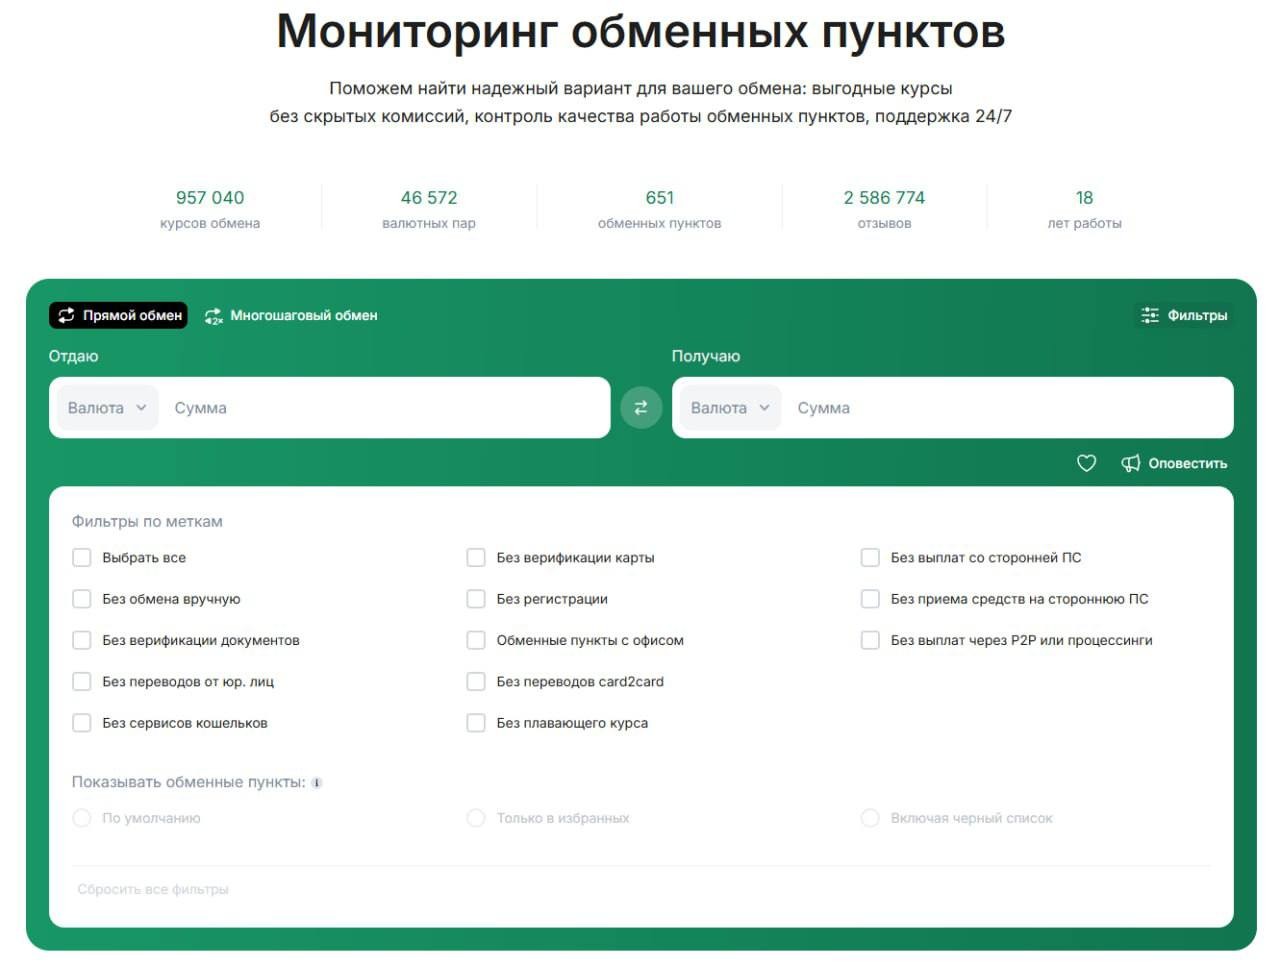Open the Фильтры sliders panel
Viewport: 1280px width, 966px height.
point(1184,315)
